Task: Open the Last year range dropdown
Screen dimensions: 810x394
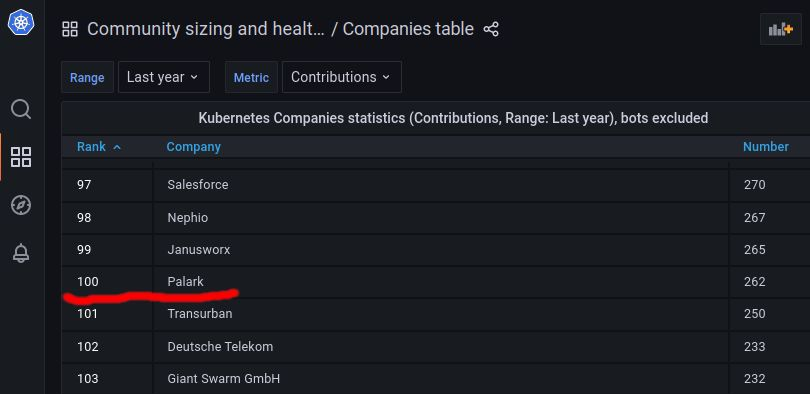Action: (164, 77)
